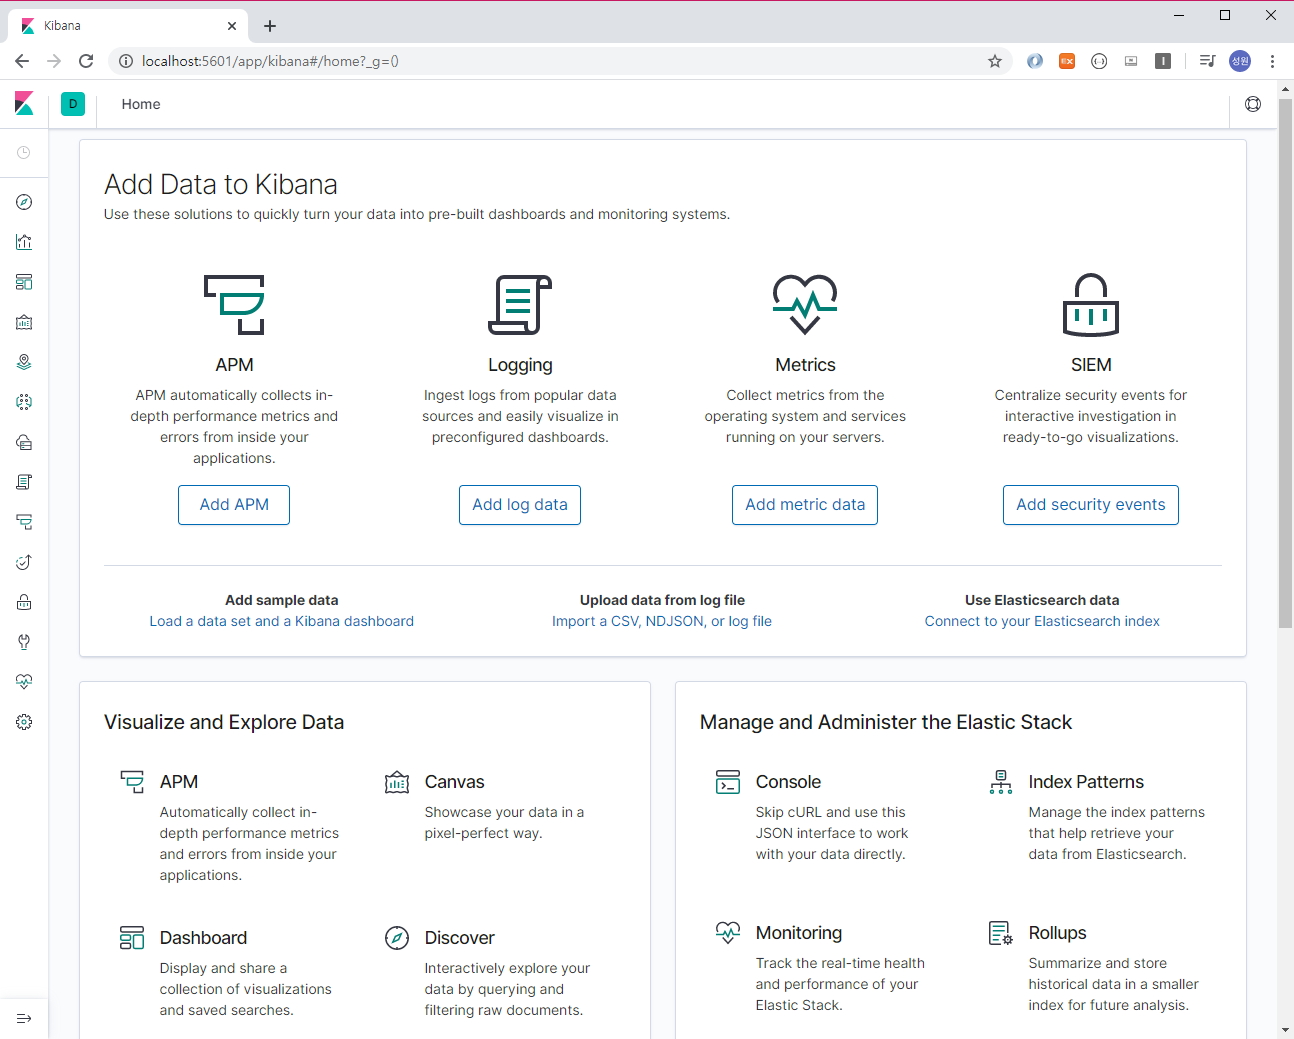
Task: Open Management gear icon in sidebar
Action: tap(24, 722)
